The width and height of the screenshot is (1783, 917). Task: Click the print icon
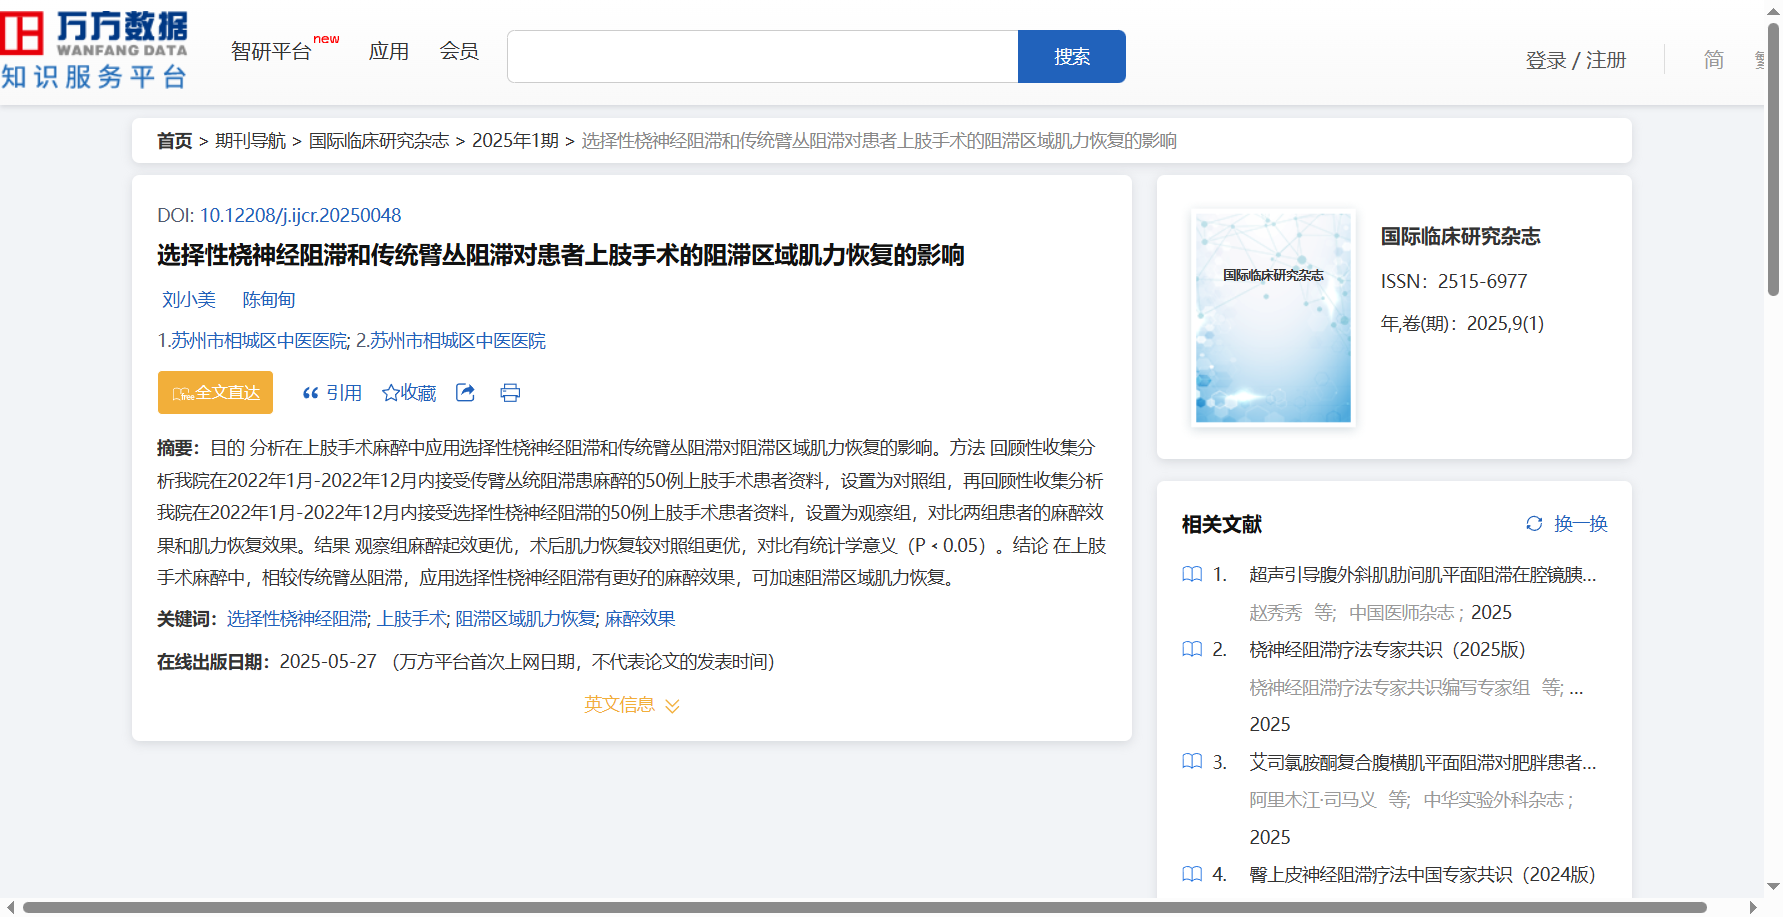click(510, 393)
